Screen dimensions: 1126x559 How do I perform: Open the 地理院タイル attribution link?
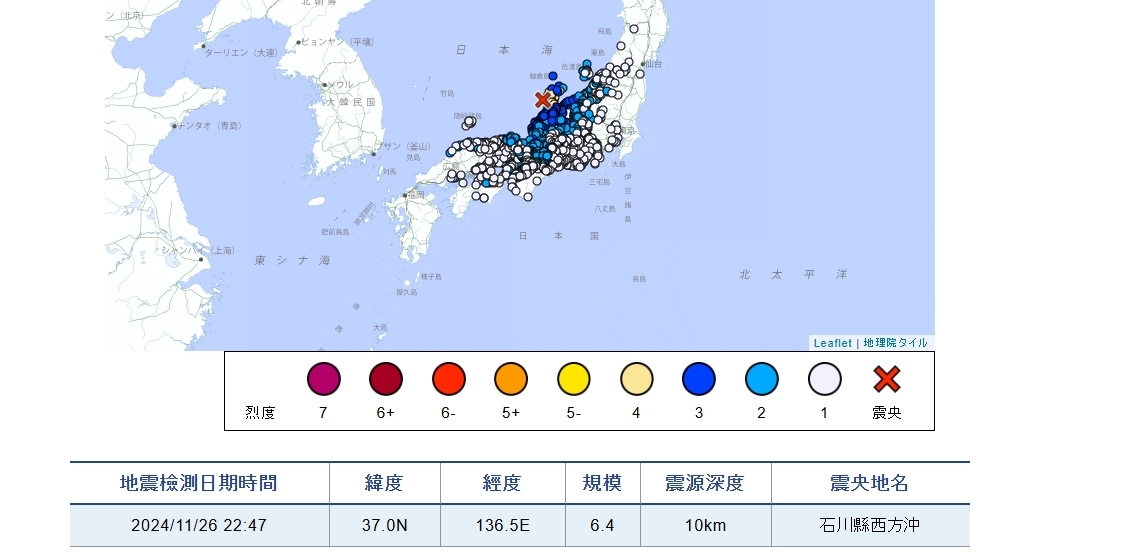(895, 343)
